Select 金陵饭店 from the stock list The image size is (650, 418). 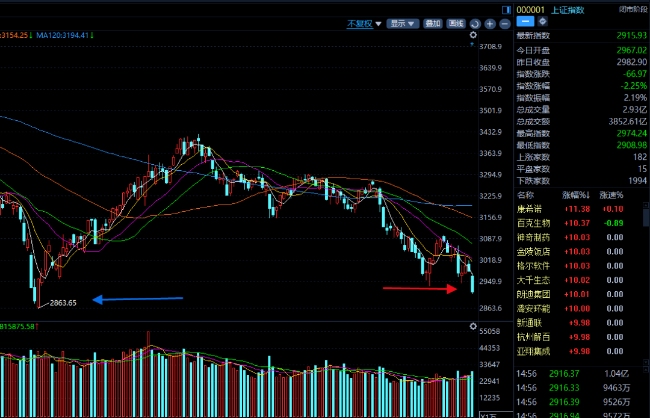533,251
